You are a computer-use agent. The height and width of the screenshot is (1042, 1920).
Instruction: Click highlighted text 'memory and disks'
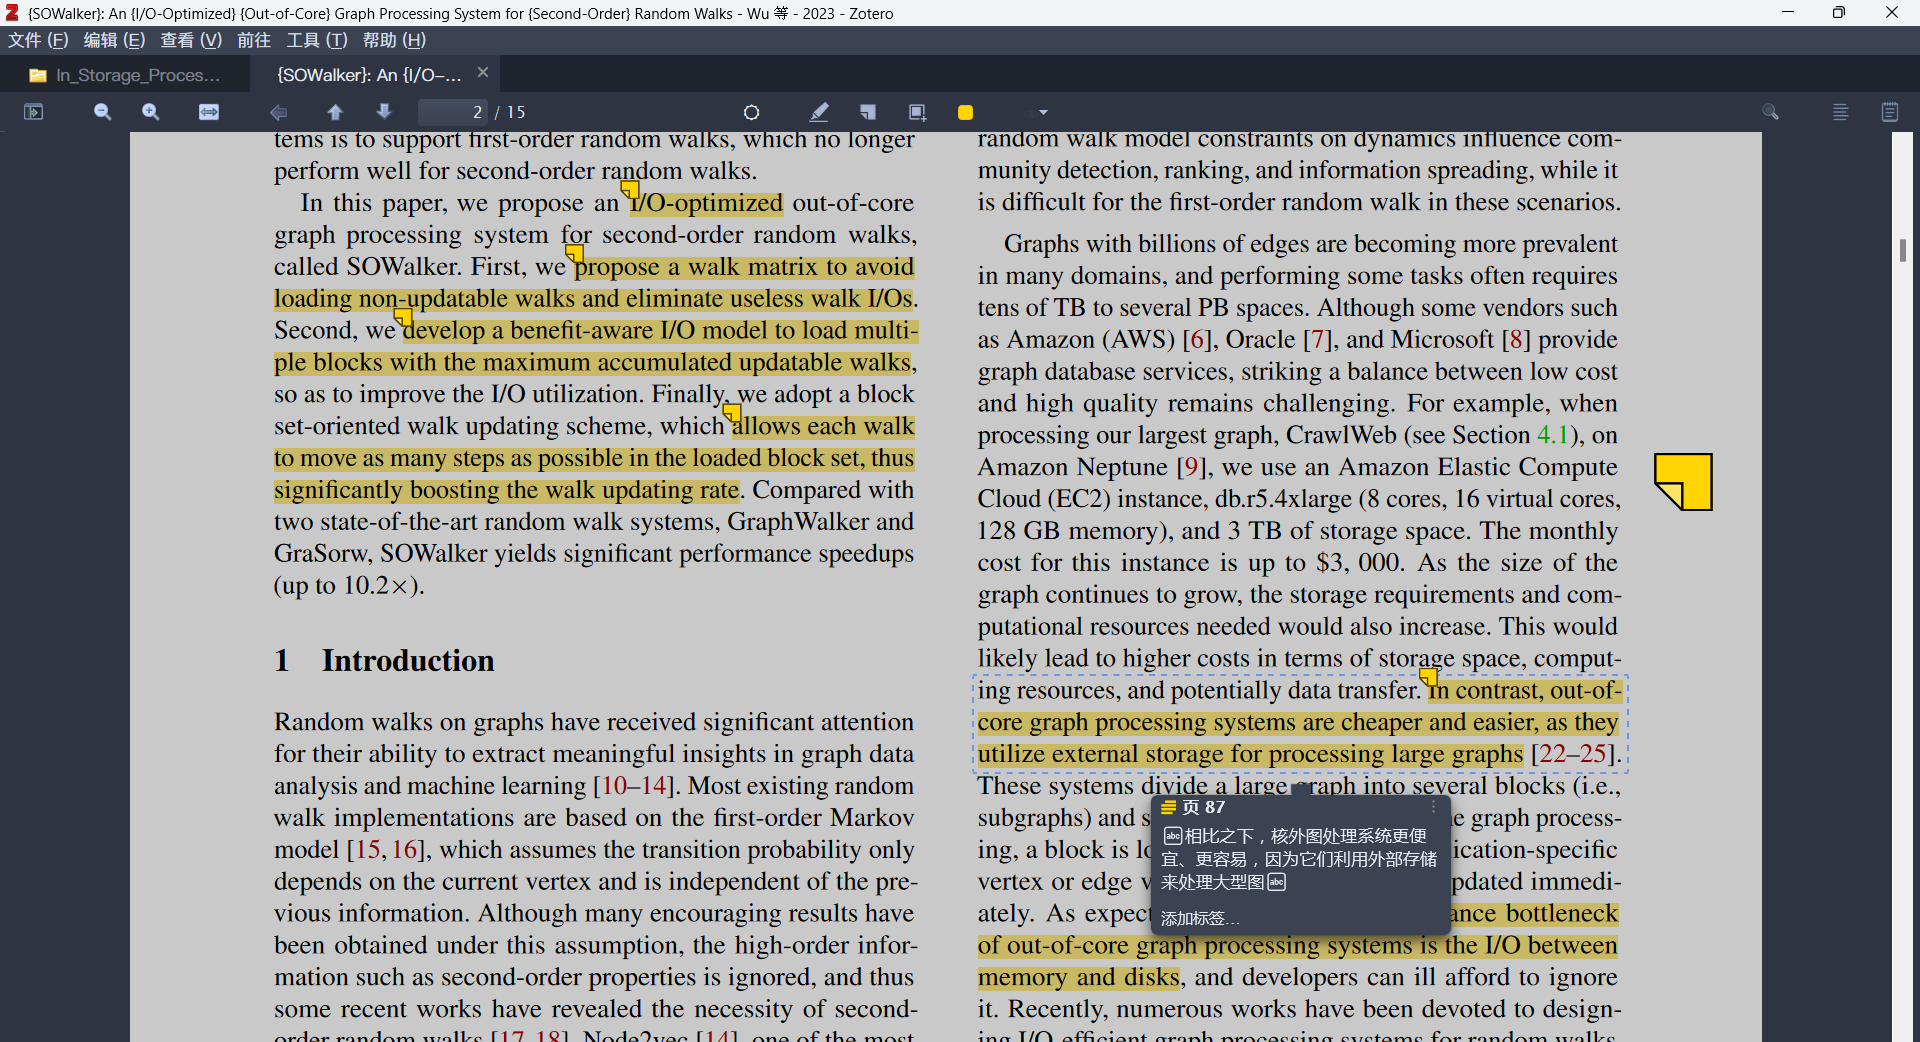1080,978
